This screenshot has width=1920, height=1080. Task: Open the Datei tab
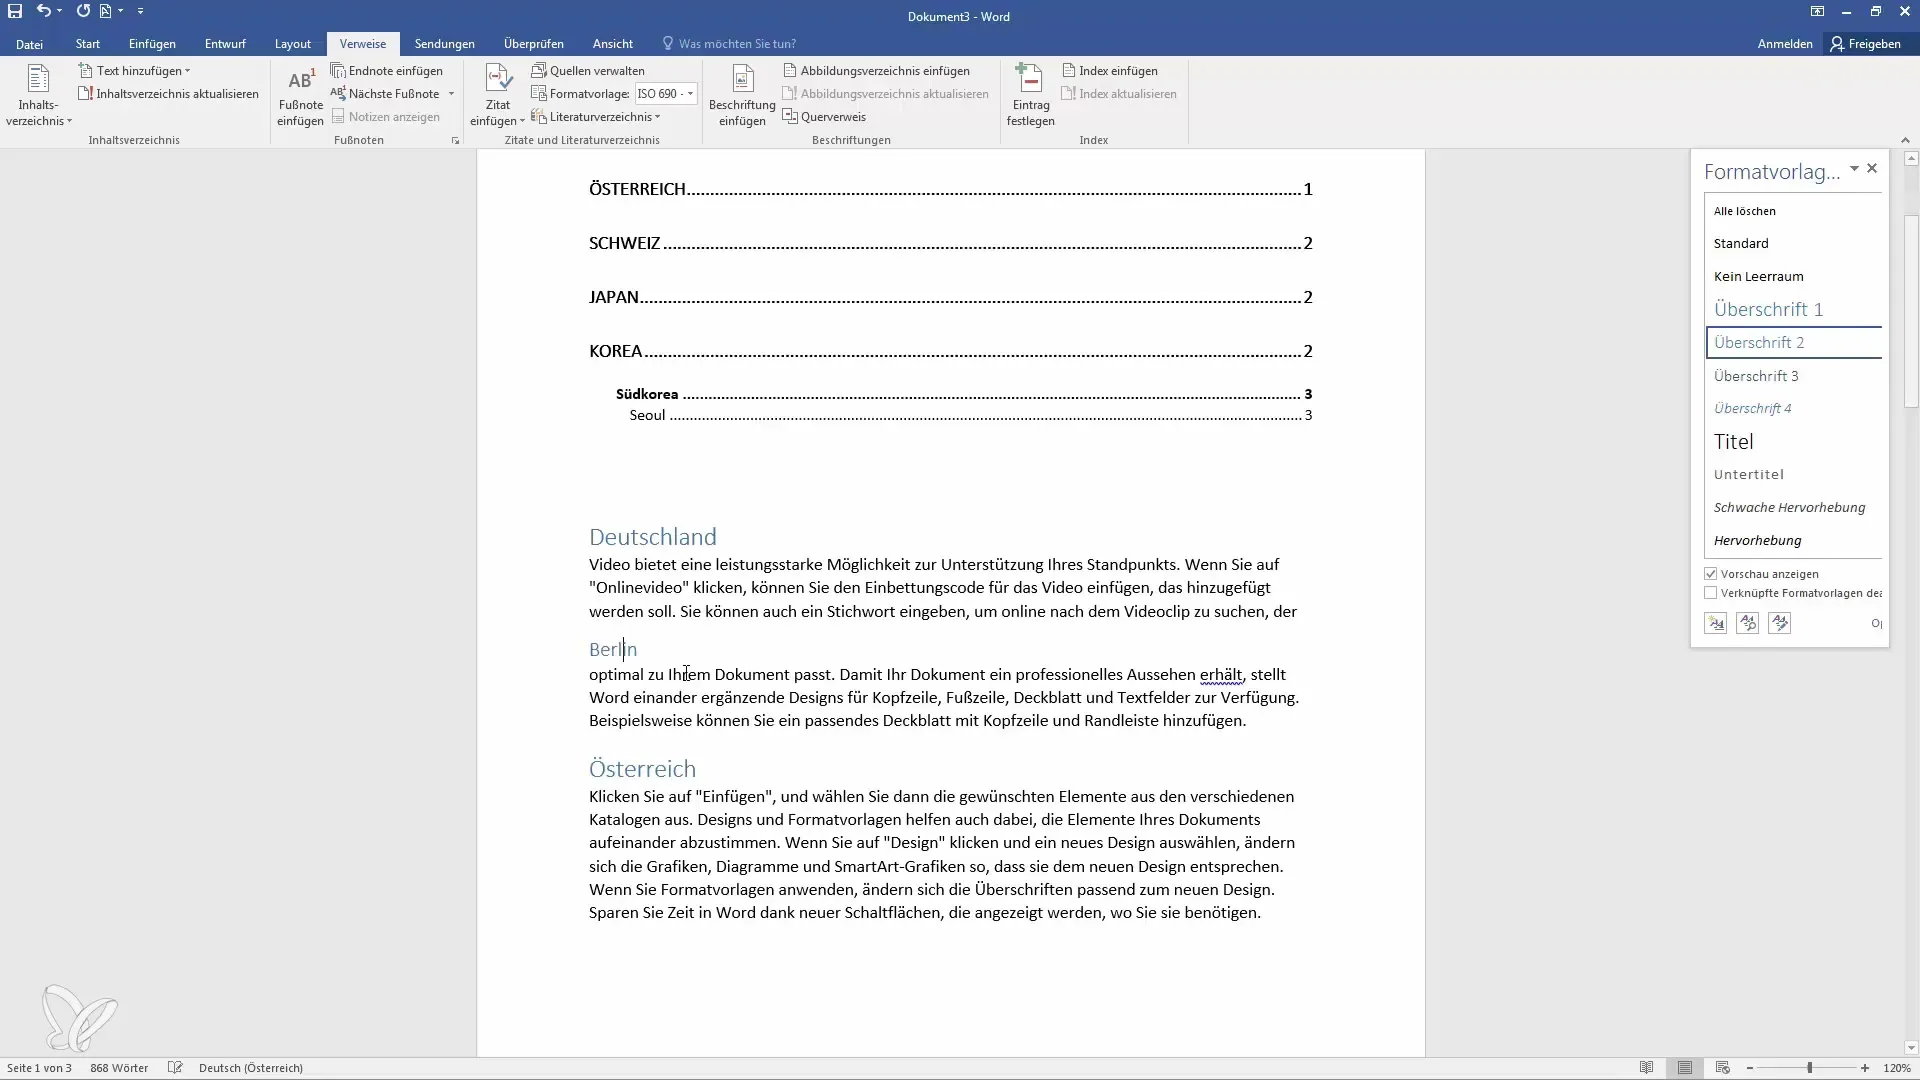pos(29,44)
